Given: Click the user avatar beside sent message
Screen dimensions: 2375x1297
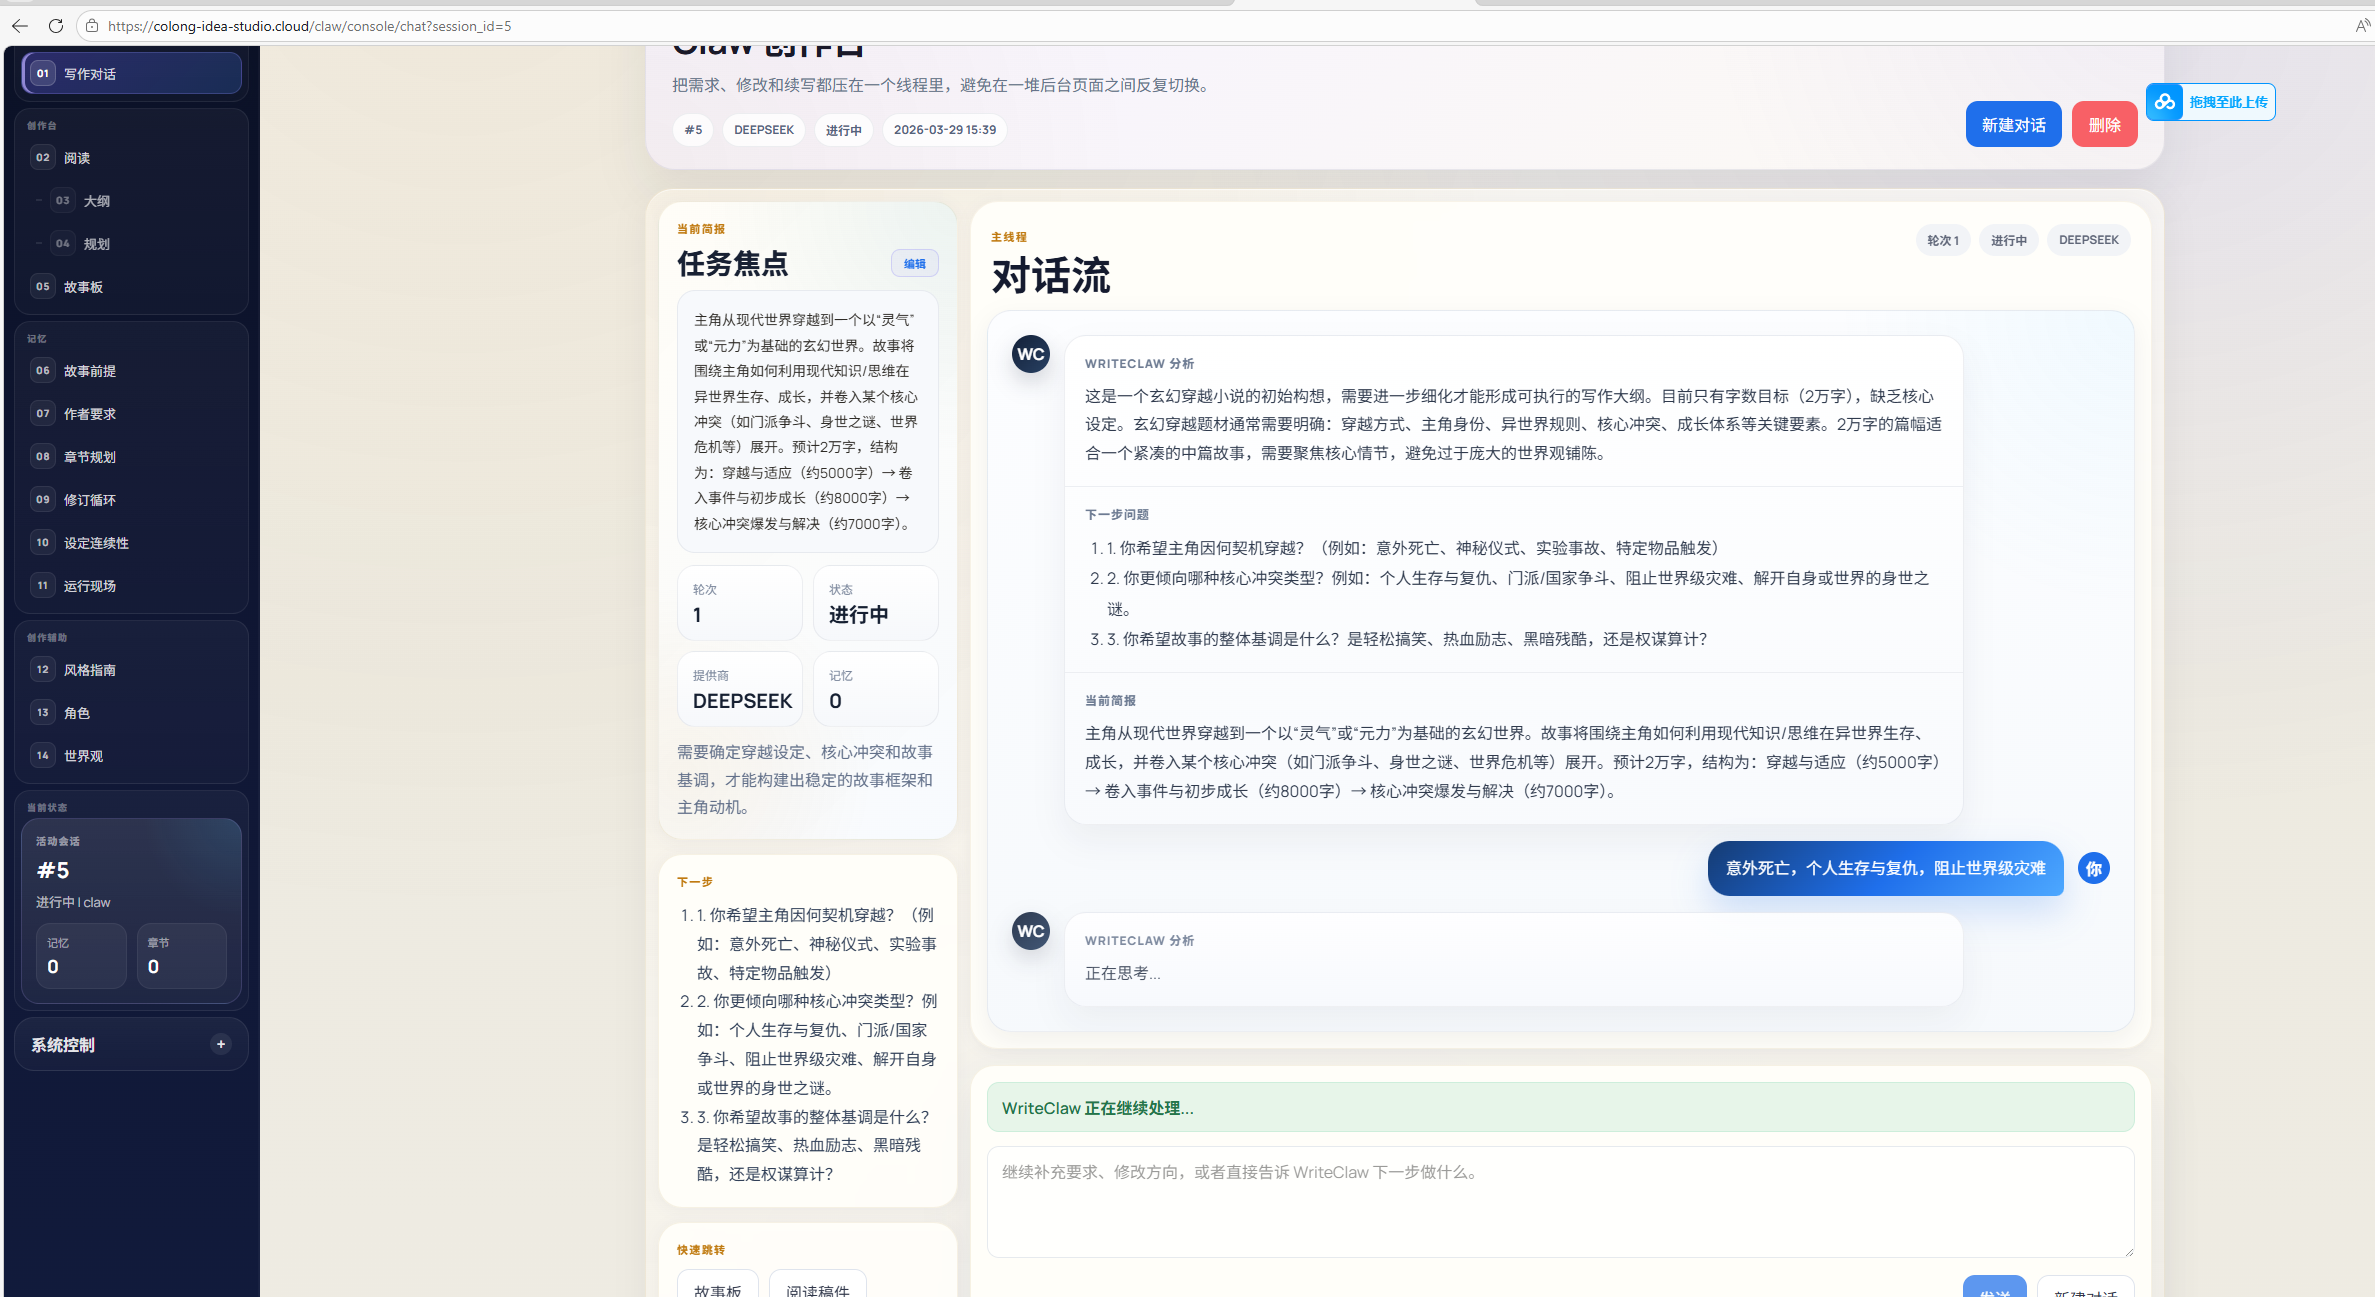Looking at the screenshot, I should [x=2093, y=868].
